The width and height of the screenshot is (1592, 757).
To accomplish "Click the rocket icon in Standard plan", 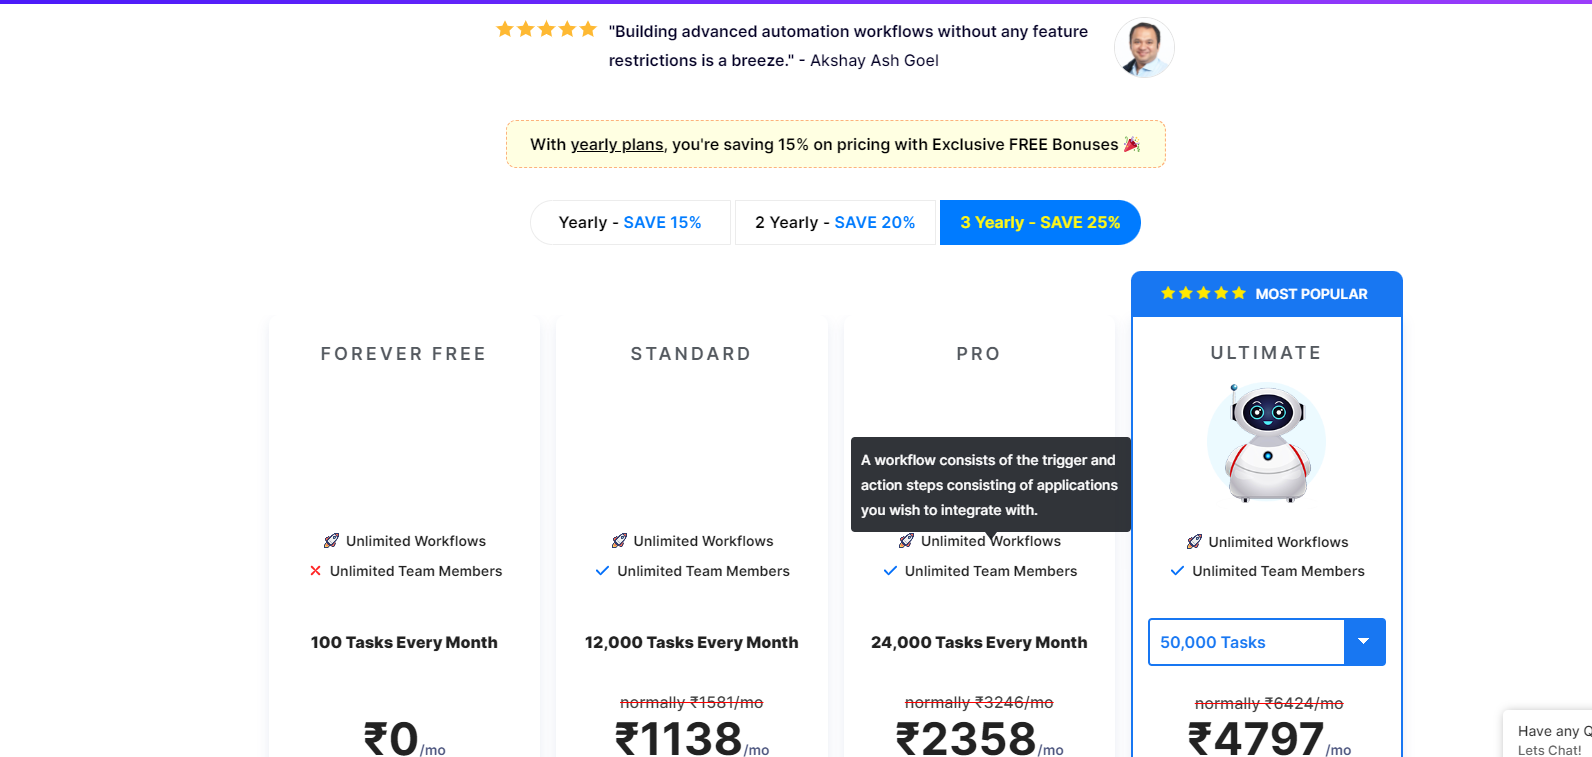I will click(x=619, y=541).
